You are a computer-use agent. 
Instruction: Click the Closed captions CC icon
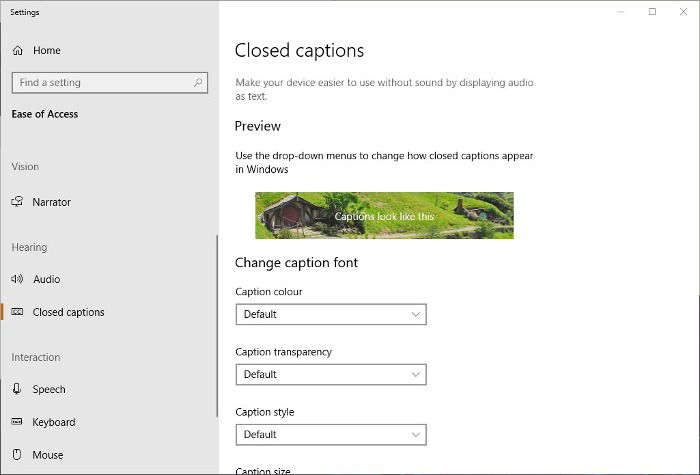coord(17,312)
